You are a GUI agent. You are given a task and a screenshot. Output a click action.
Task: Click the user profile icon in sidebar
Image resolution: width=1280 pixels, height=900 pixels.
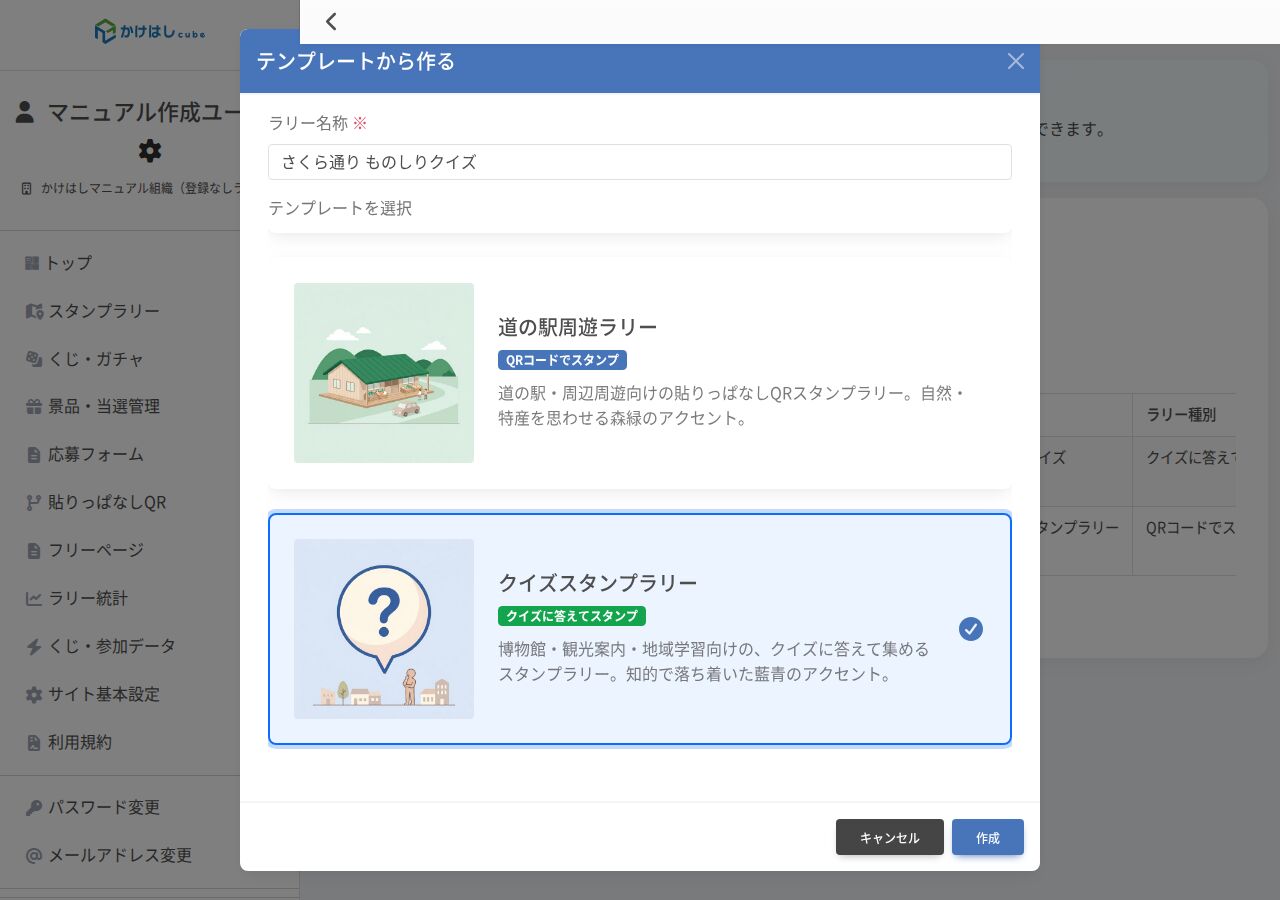25,112
